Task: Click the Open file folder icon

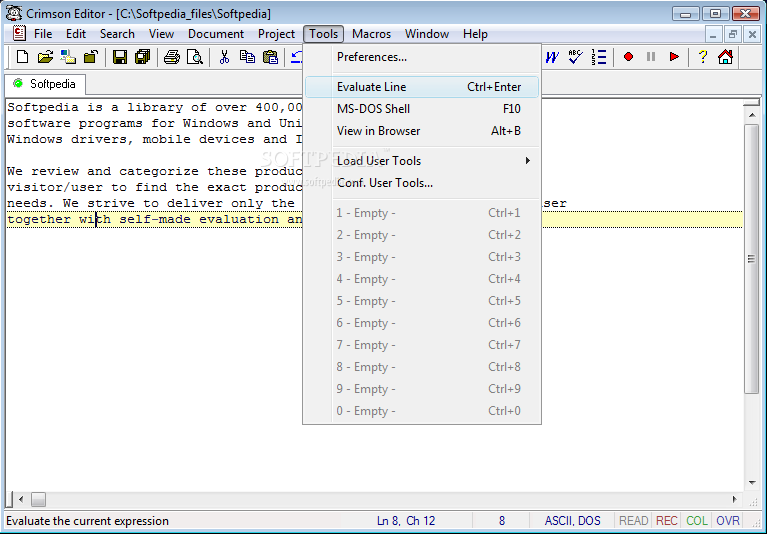Action: pos(45,57)
